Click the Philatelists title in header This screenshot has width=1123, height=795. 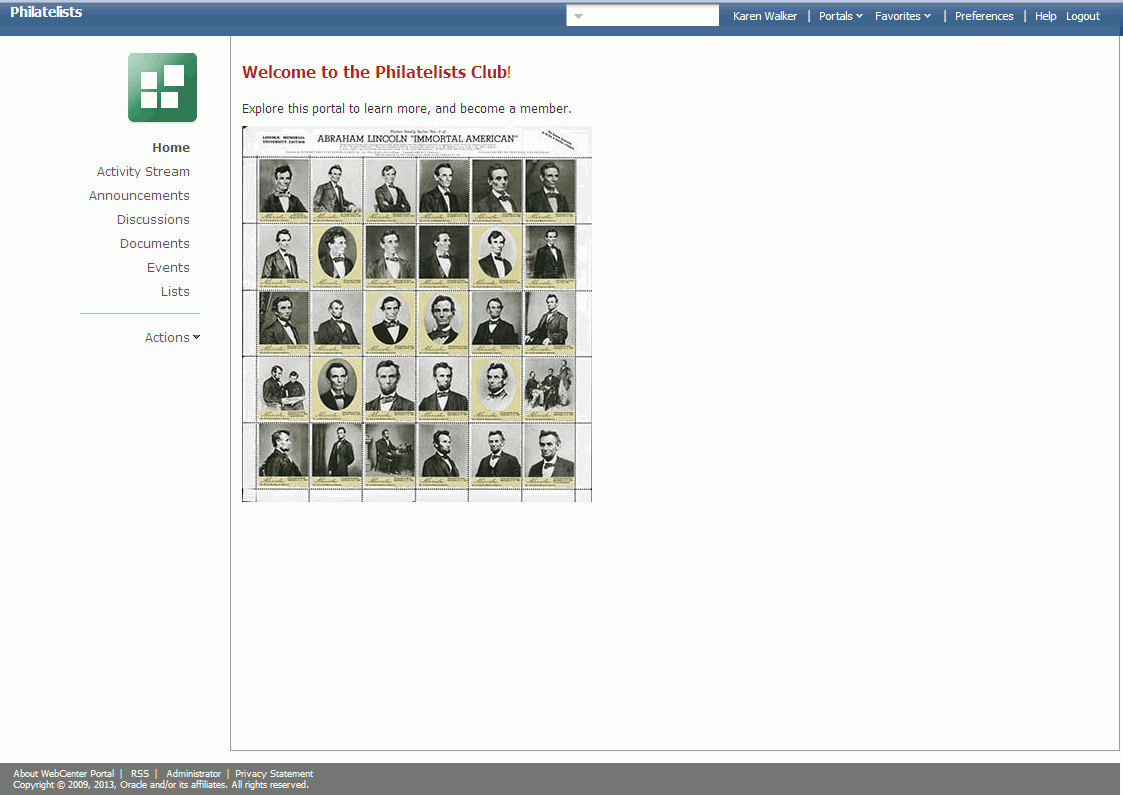point(46,12)
